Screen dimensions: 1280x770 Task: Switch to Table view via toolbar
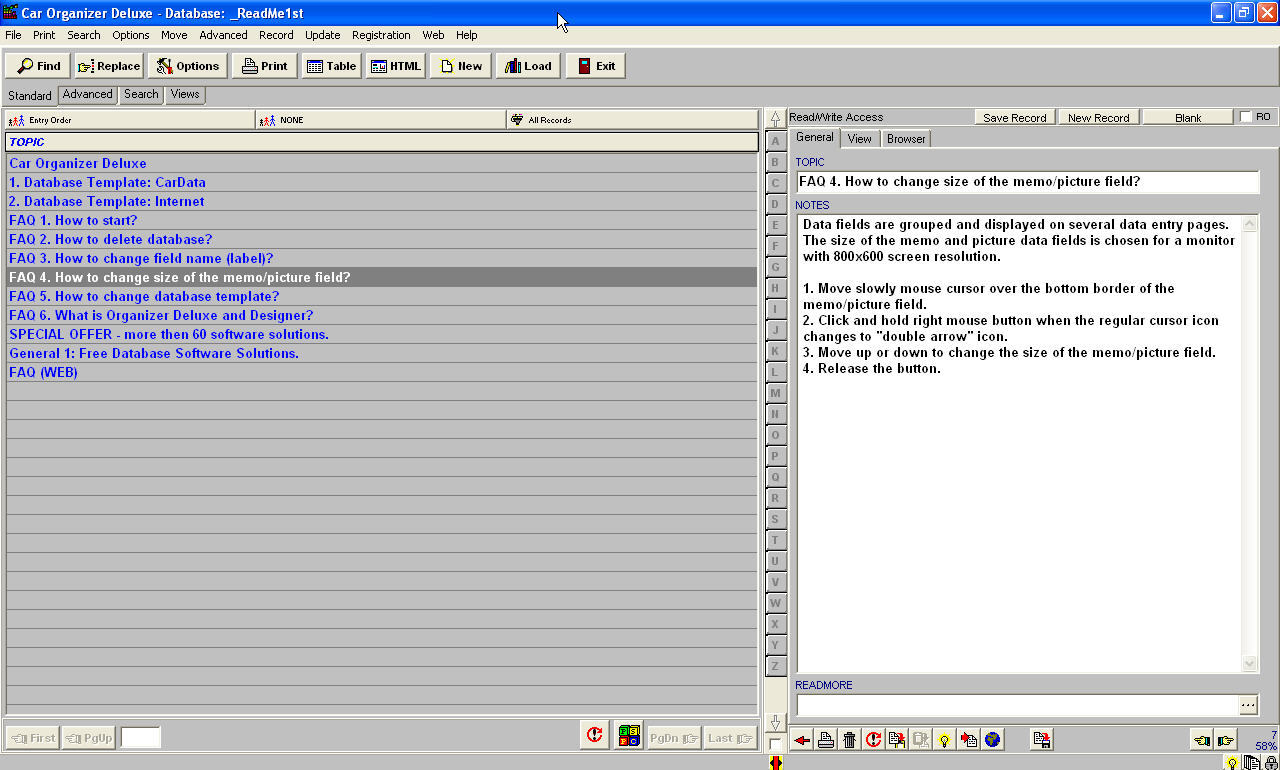(x=331, y=66)
